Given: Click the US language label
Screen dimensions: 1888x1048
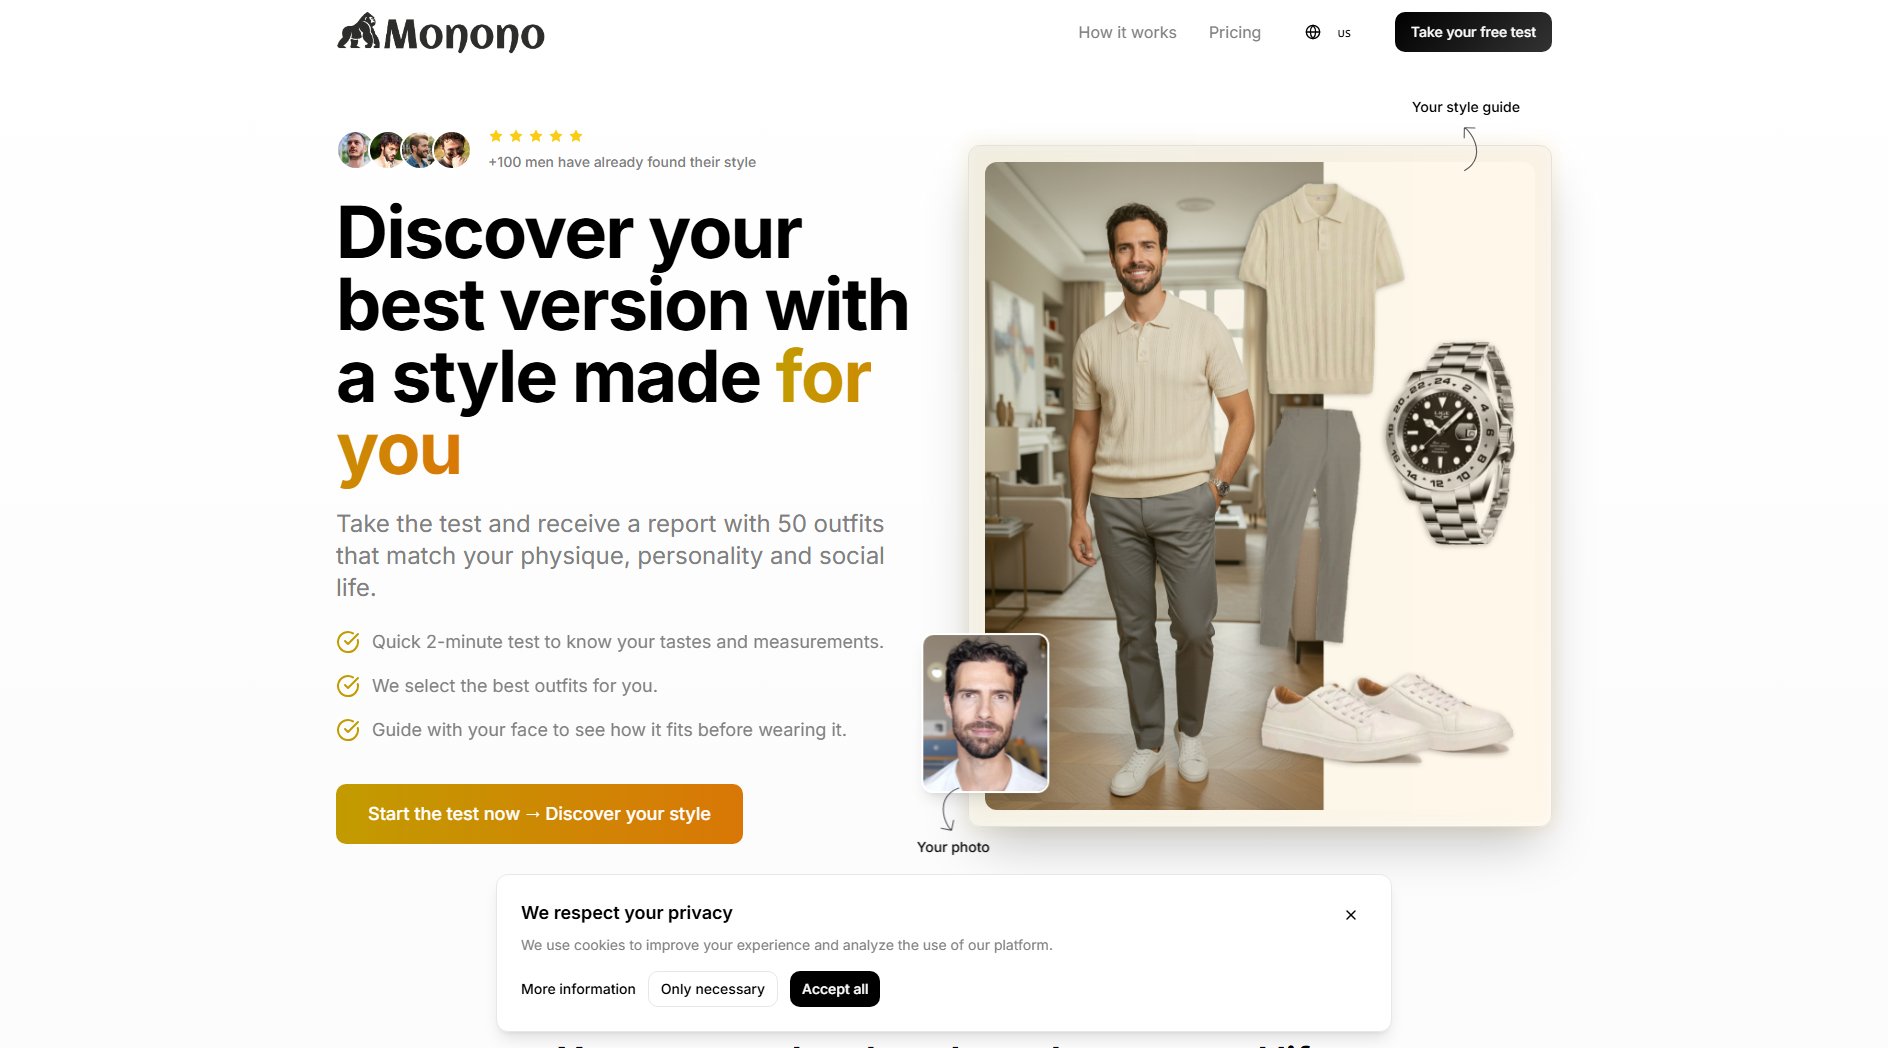Looking at the screenshot, I should (1344, 33).
